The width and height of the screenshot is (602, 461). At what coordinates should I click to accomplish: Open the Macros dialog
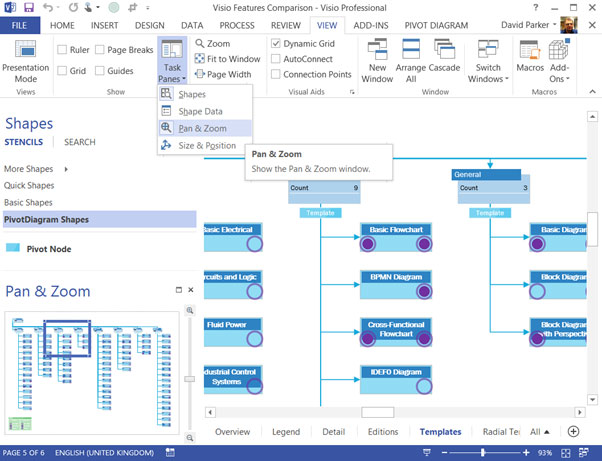click(530, 56)
